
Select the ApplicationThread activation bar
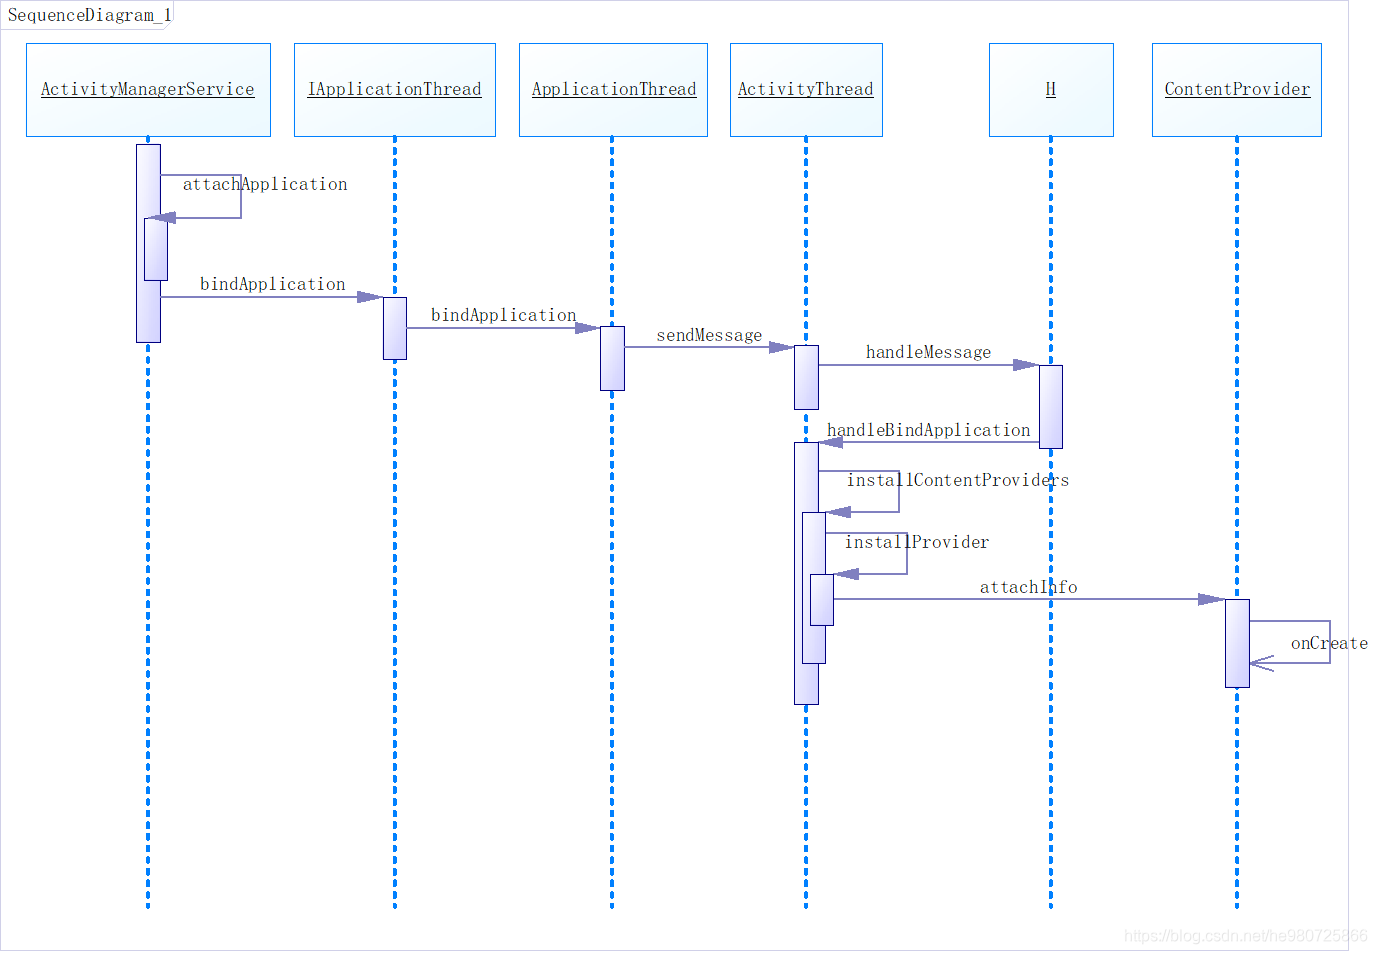coord(612,358)
